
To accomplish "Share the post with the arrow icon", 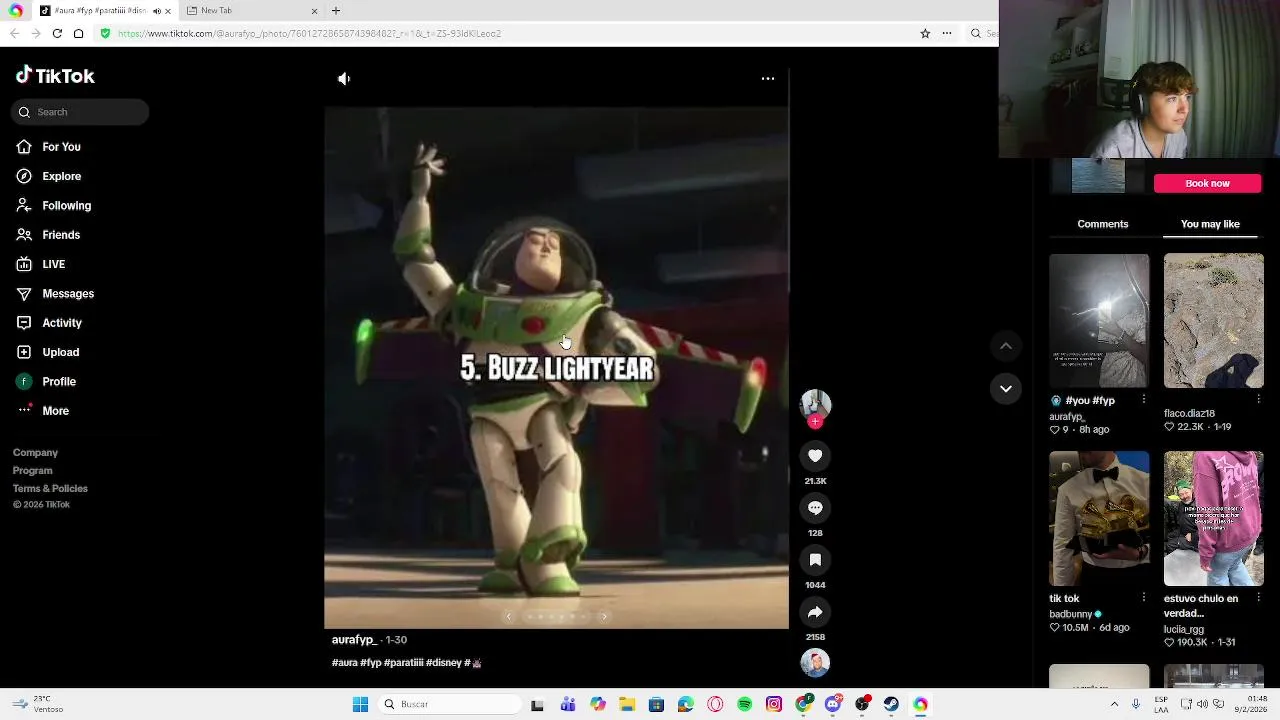I will click(815, 612).
